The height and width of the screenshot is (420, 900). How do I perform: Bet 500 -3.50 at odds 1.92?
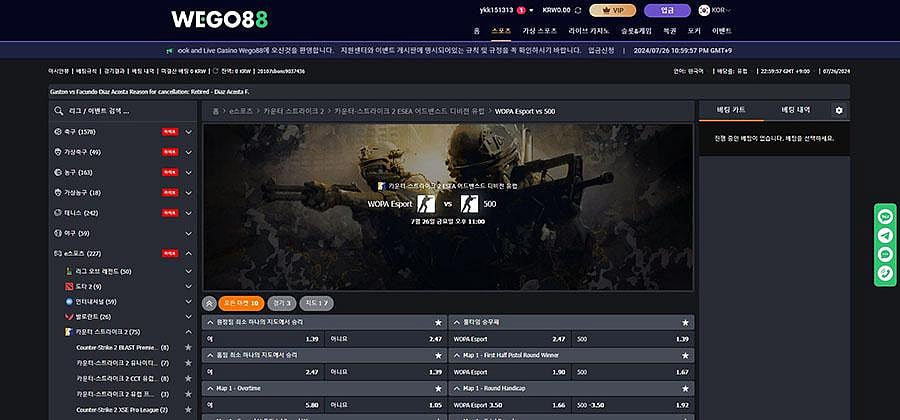click(633, 405)
